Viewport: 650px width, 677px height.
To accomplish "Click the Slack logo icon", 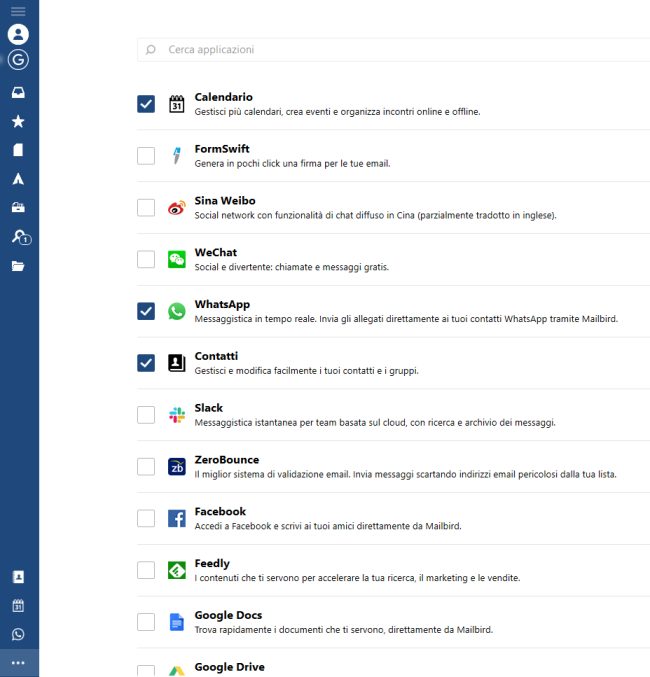I will pos(177,415).
